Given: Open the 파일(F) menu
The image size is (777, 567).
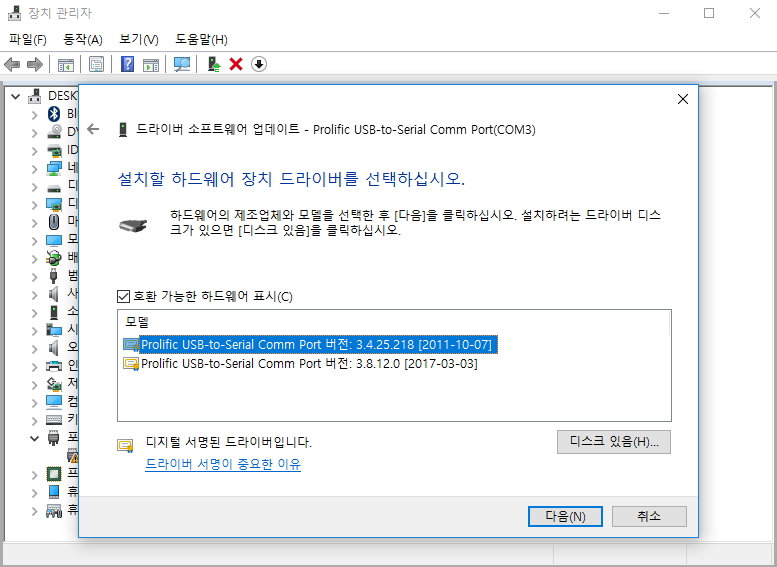Looking at the screenshot, I should tap(28, 39).
